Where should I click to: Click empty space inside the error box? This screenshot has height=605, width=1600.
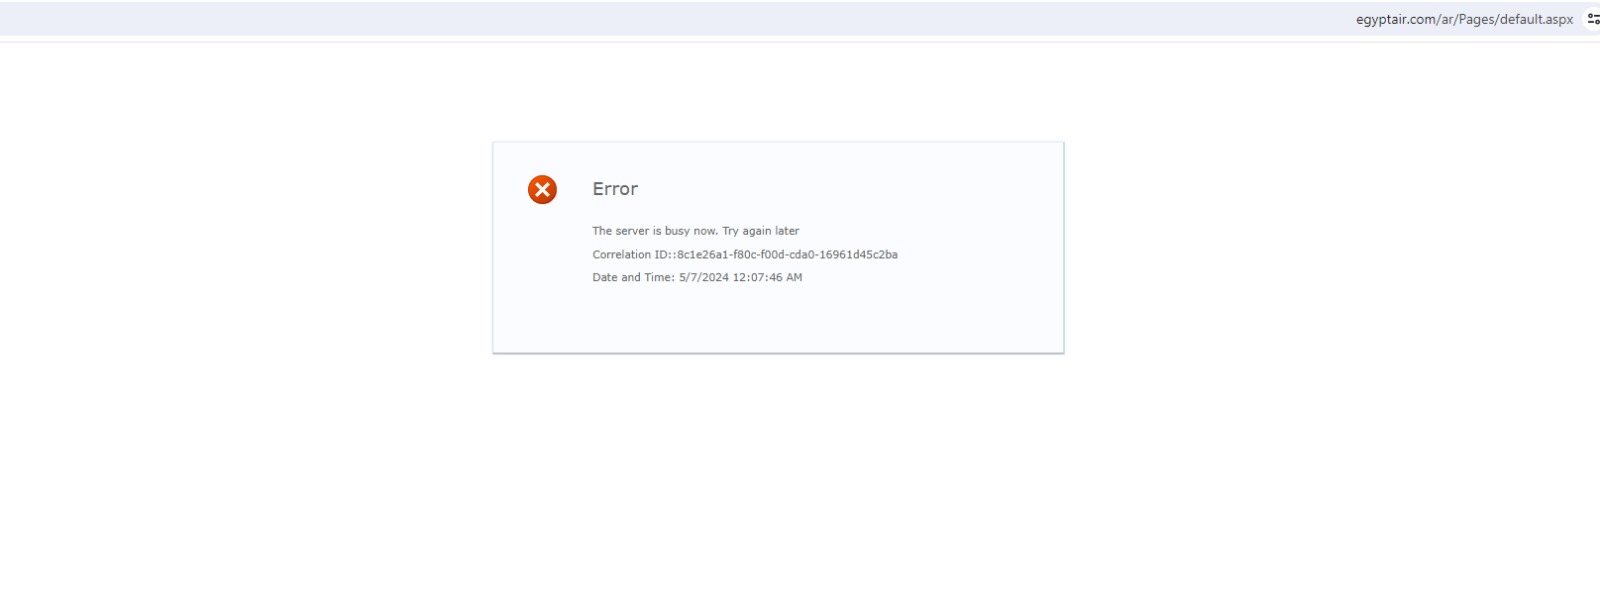click(x=950, y=310)
